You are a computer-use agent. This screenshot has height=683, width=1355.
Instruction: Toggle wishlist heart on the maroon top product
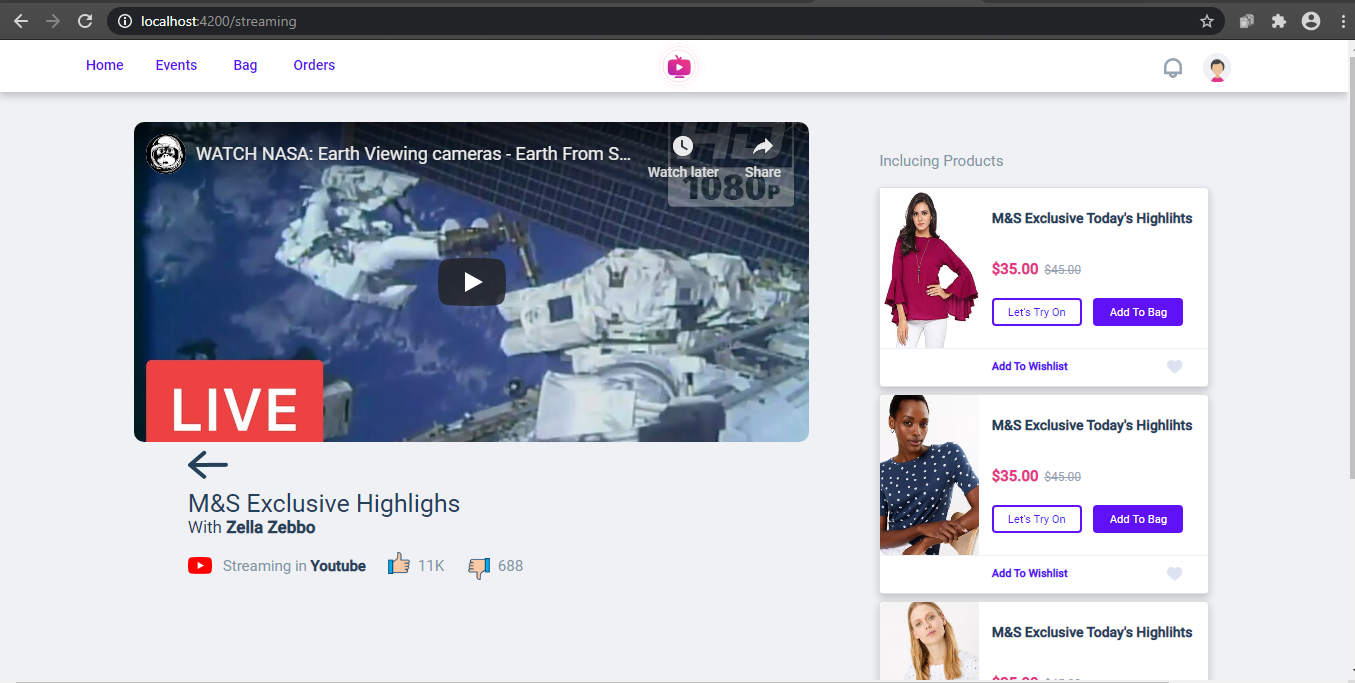pos(1175,367)
